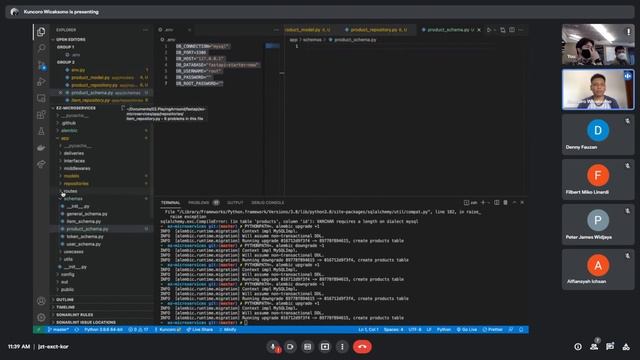Open the Accounts icon in activity bar
Image resolution: width=640 pixels, height=360 pixels.
coord(41,301)
